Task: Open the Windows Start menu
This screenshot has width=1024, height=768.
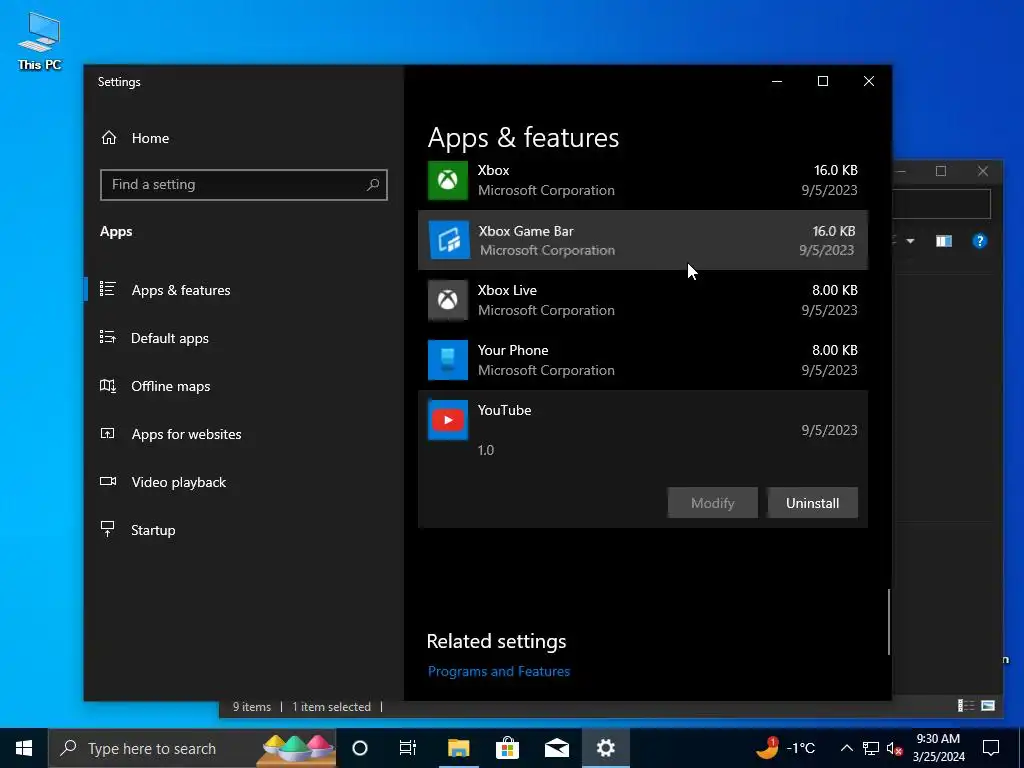Action: point(24,748)
